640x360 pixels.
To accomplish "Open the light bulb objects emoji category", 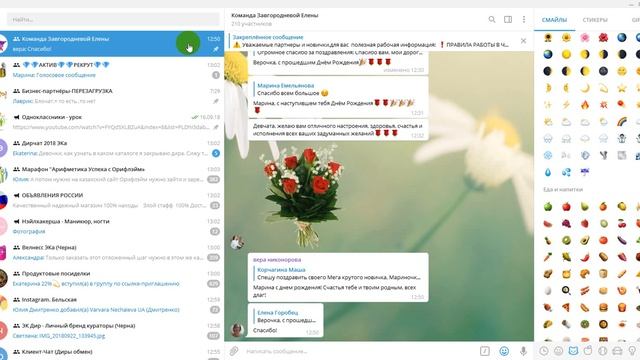I will coord(632,351).
